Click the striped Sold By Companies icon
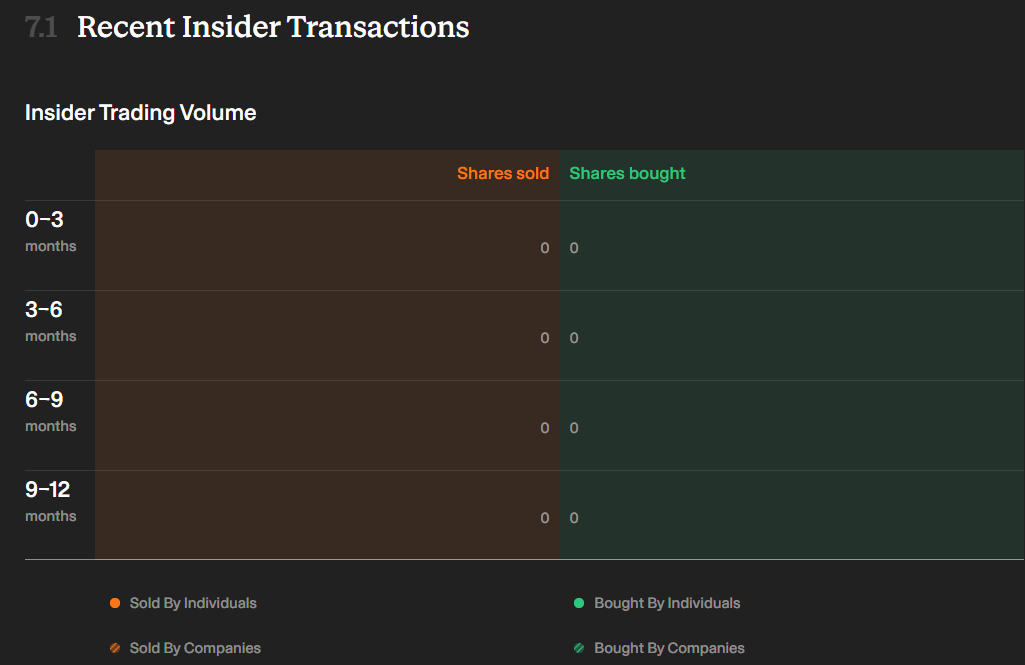The image size is (1025, 665). (x=115, y=648)
